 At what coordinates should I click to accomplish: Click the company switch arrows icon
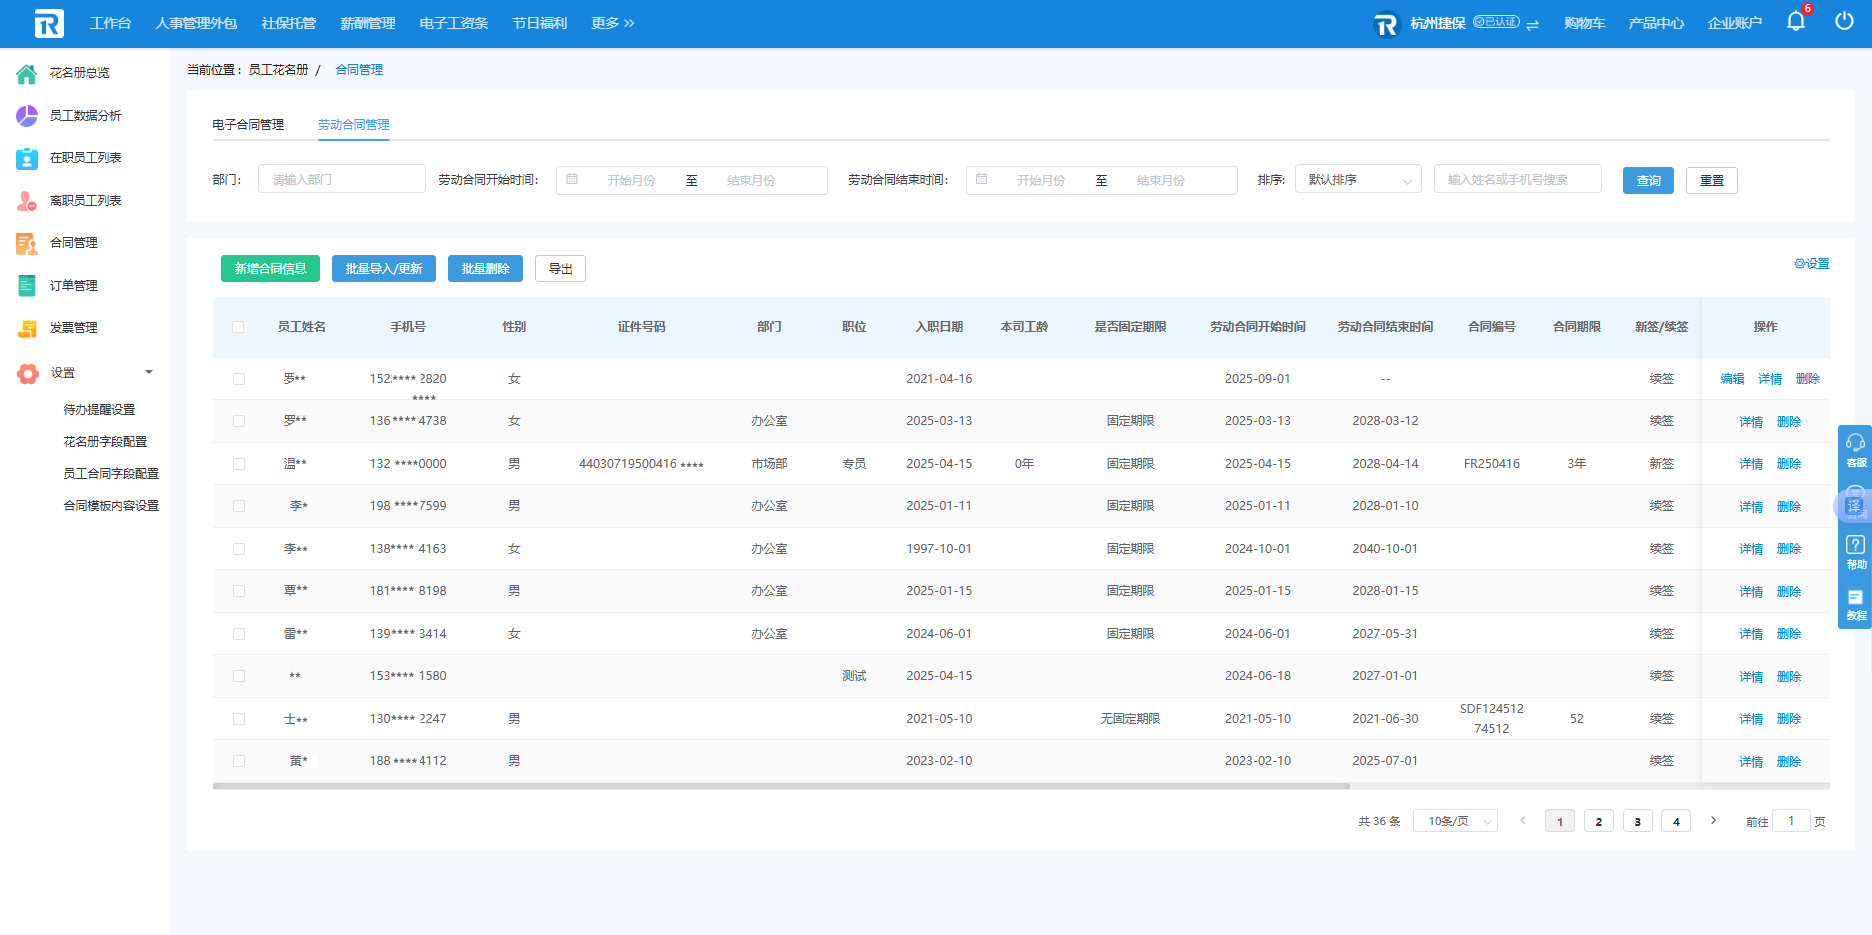pos(1532,24)
